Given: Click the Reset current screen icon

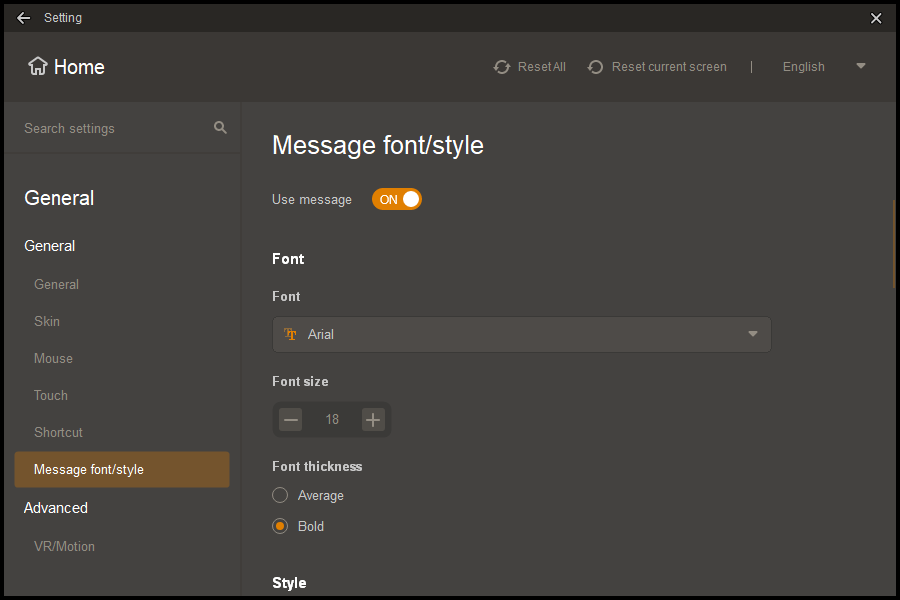Looking at the screenshot, I should [x=596, y=67].
